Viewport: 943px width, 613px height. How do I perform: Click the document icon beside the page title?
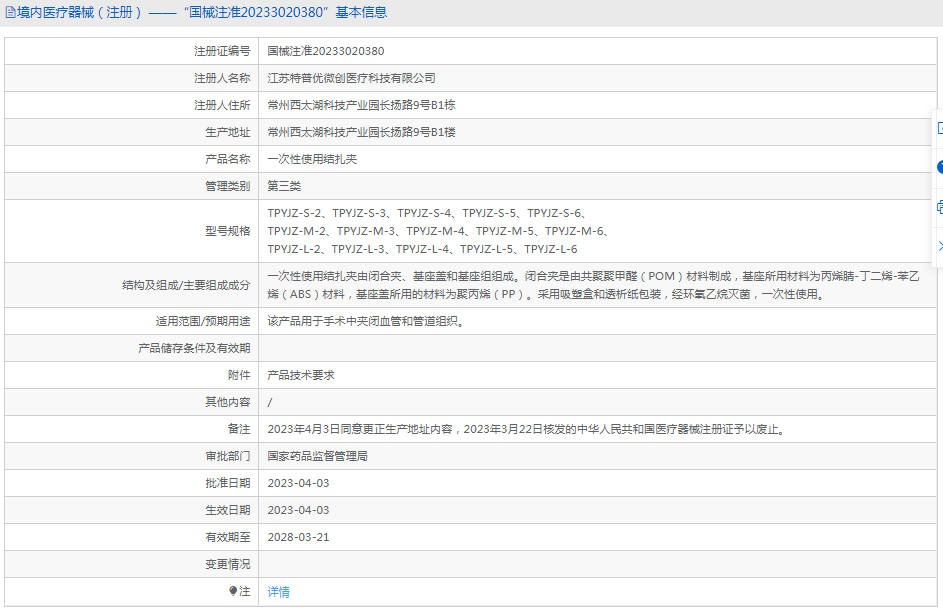pyautogui.click(x=10, y=13)
